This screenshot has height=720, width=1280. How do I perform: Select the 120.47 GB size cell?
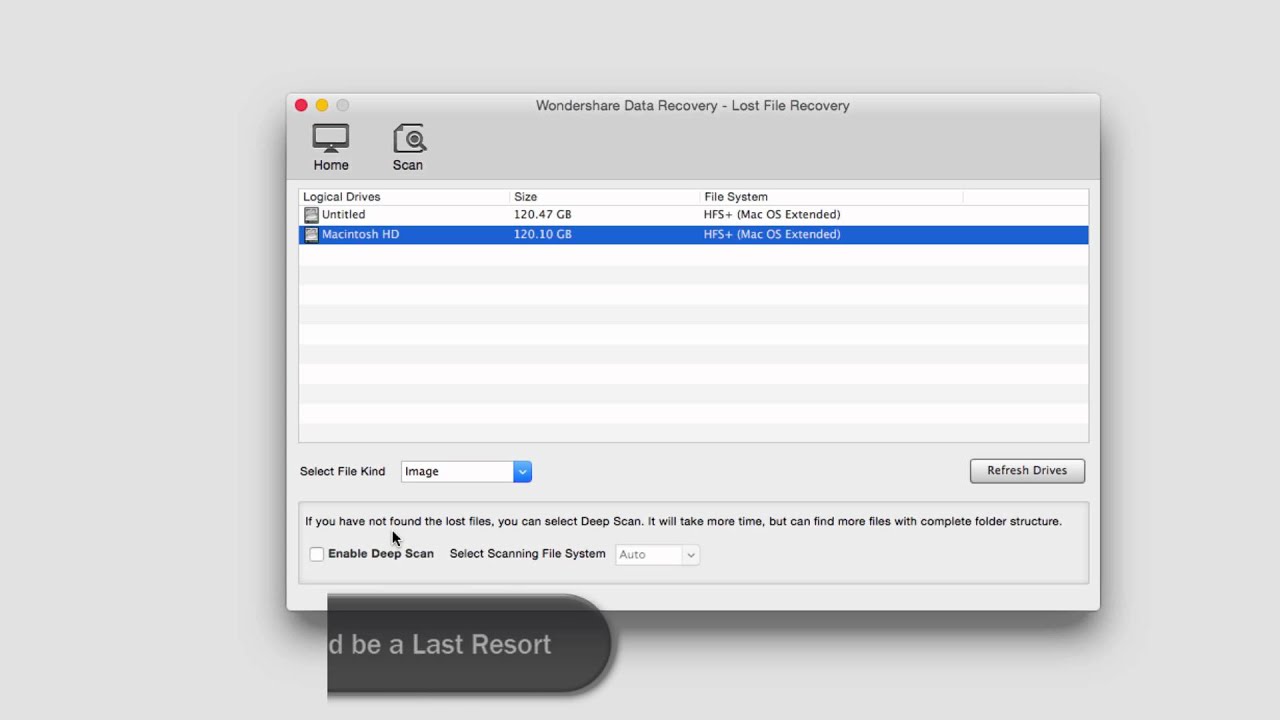point(543,215)
